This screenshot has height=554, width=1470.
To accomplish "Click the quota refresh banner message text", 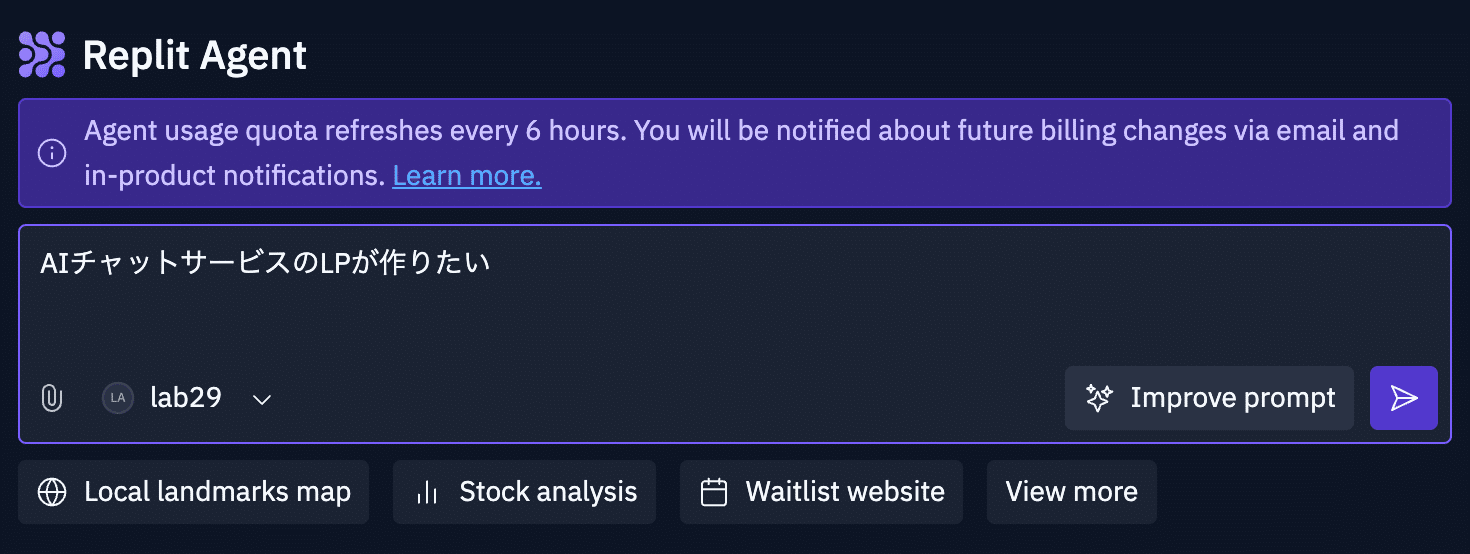I will (740, 131).
